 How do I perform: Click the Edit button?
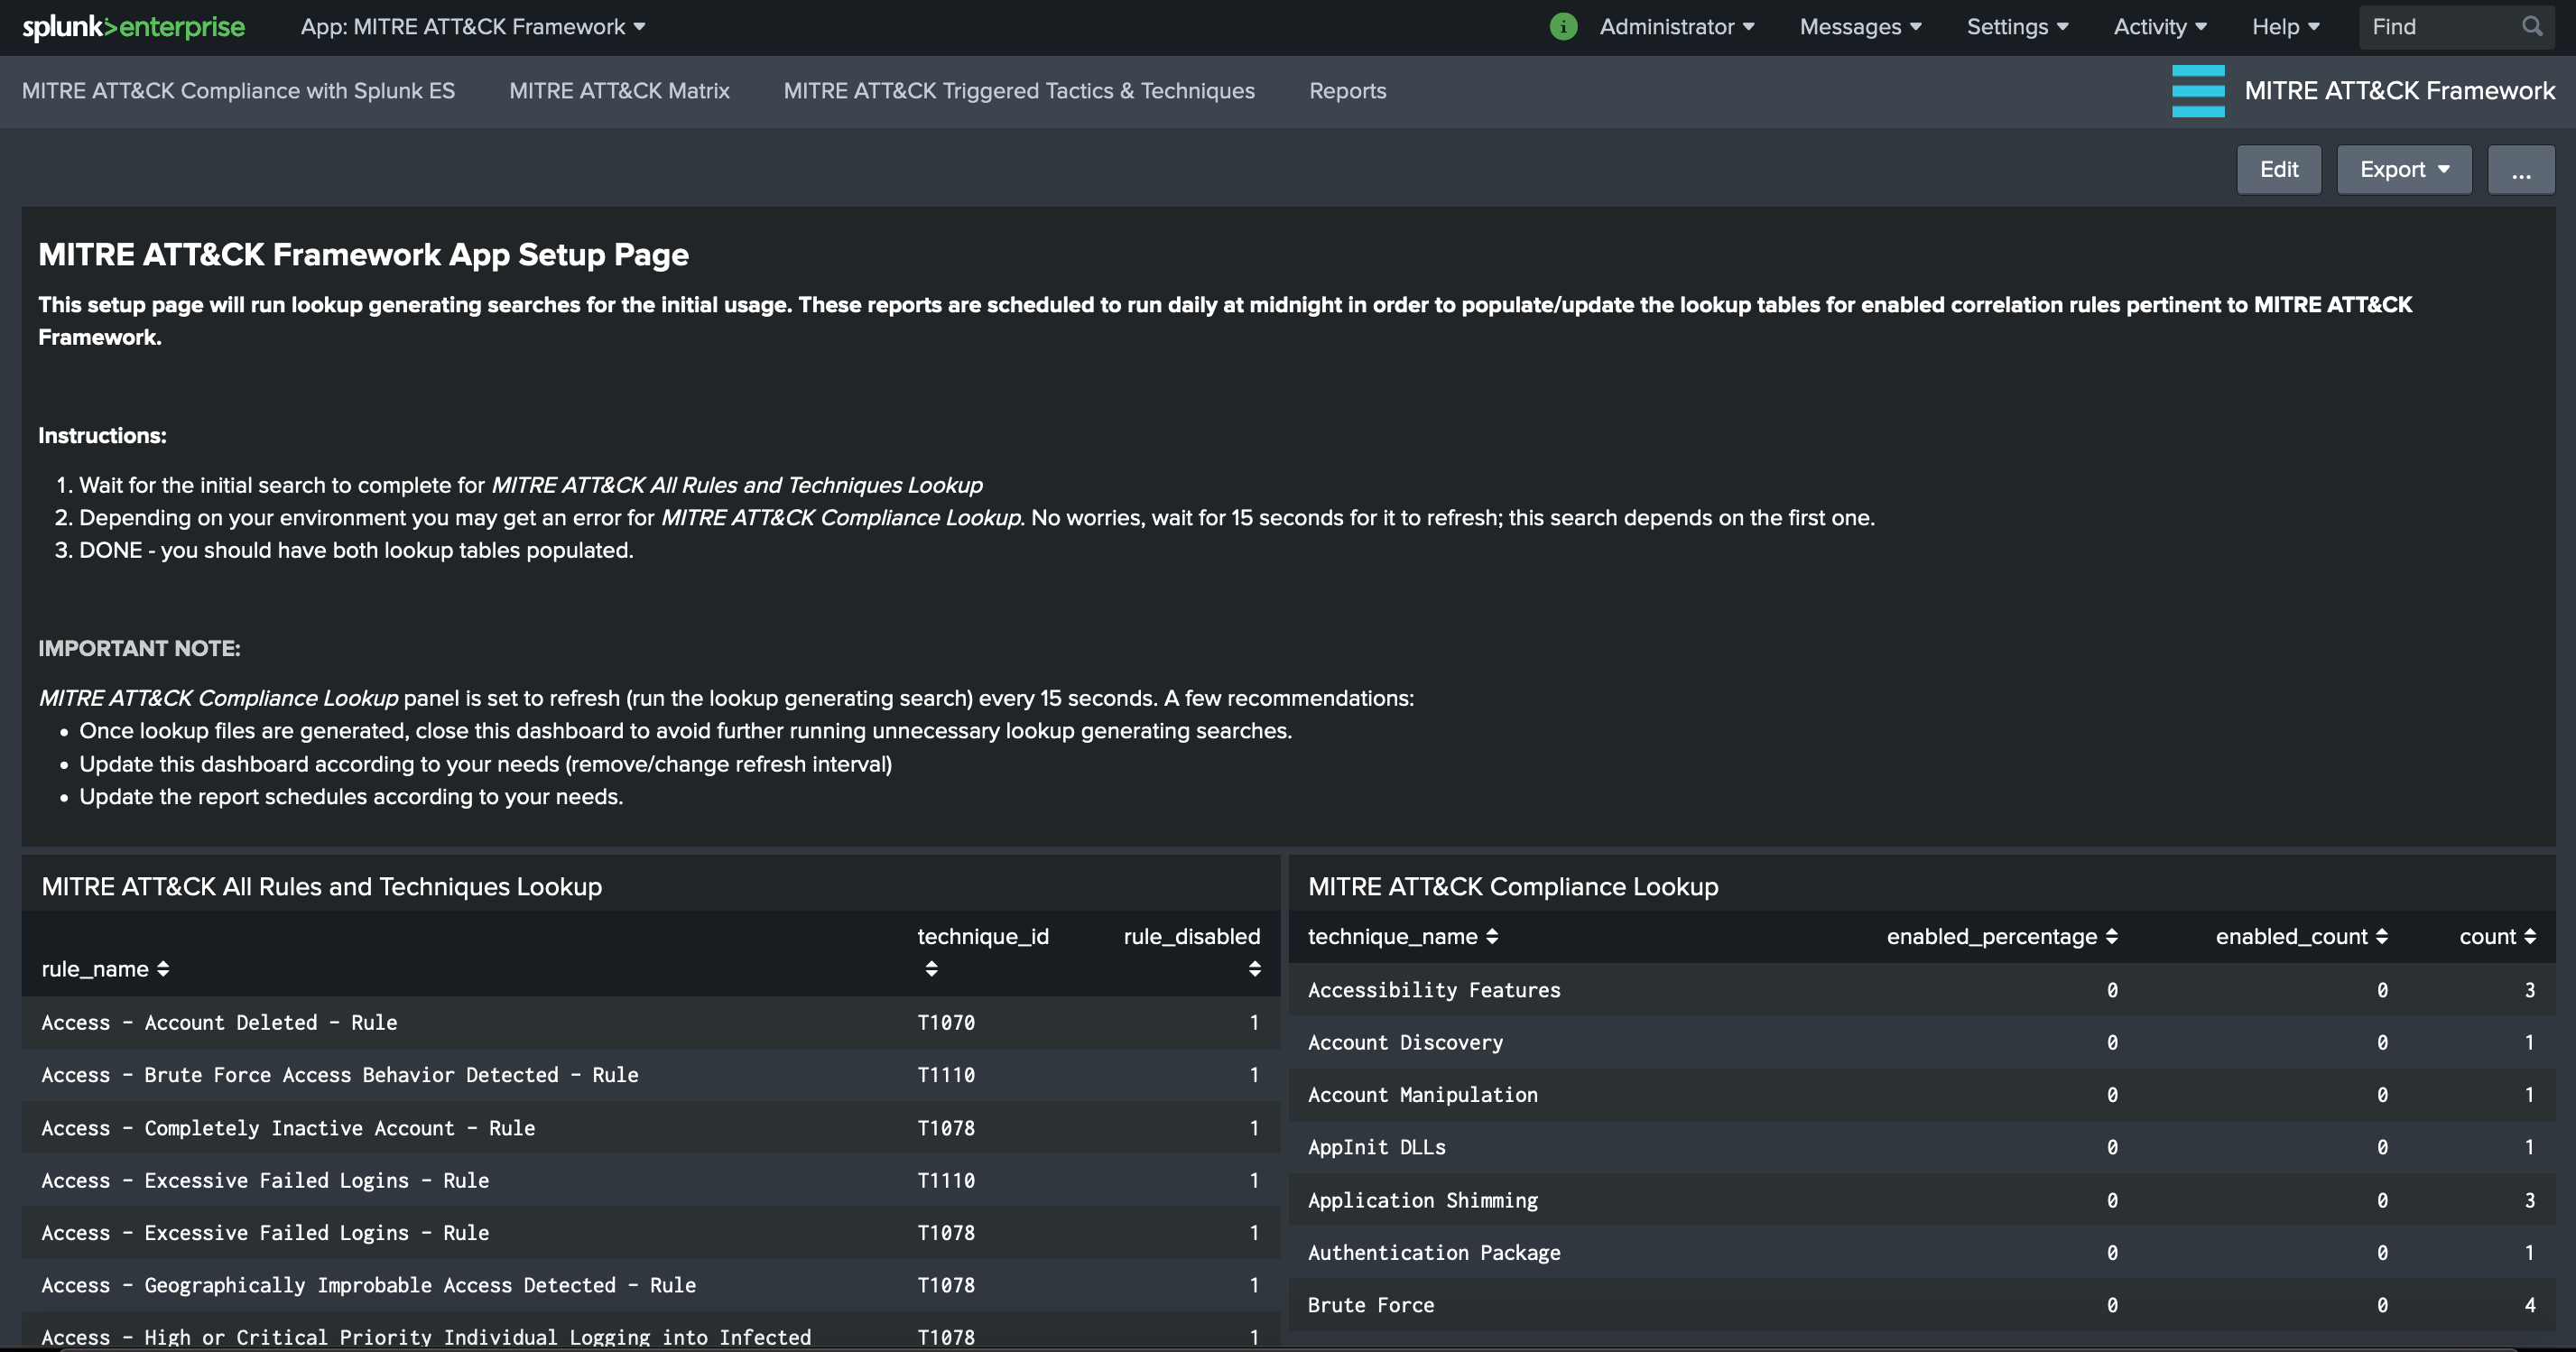(x=2278, y=170)
